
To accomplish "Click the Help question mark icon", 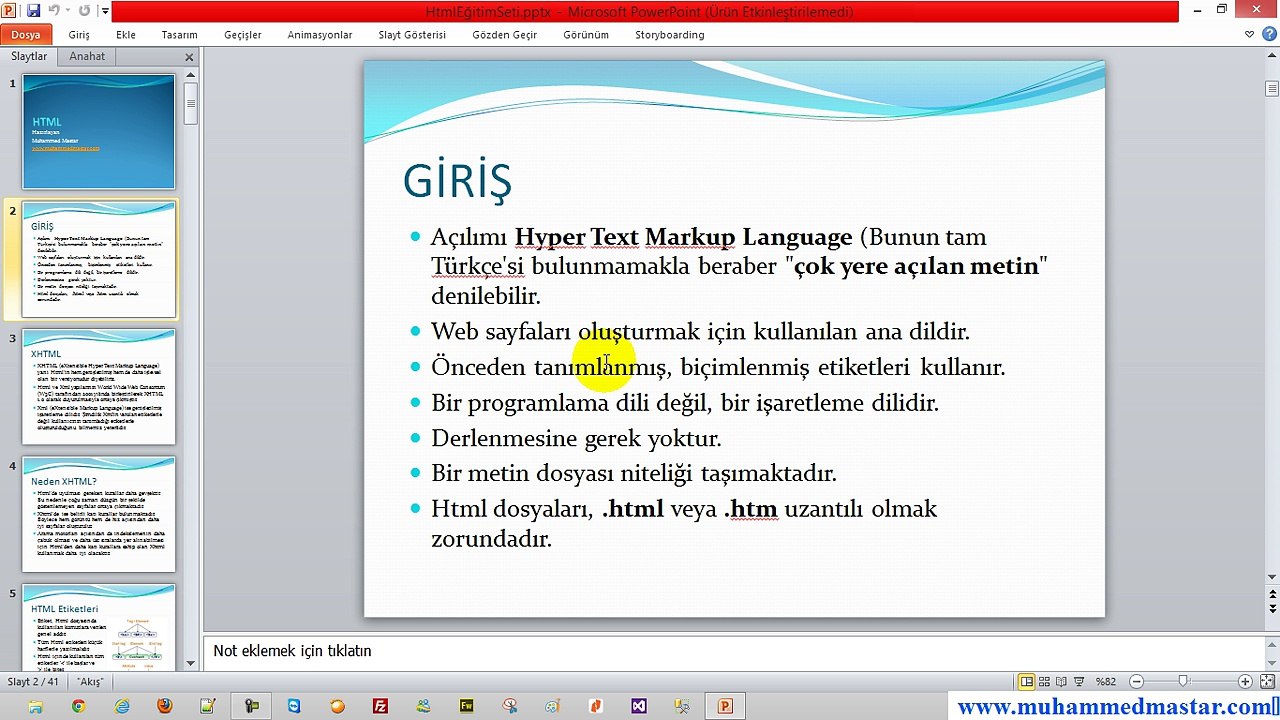I will 1267,35.
